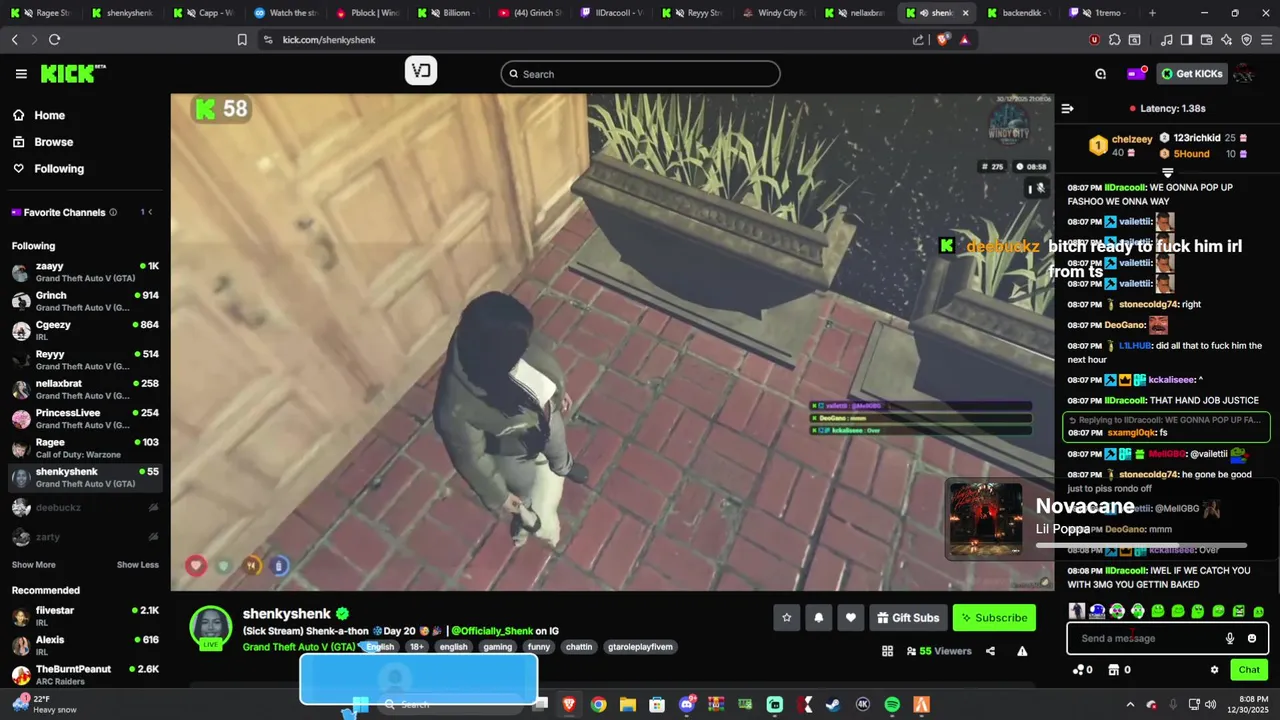Image resolution: width=1280 pixels, height=720 pixels.
Task: Show hidden system tray icons
Action: [x=1130, y=704]
